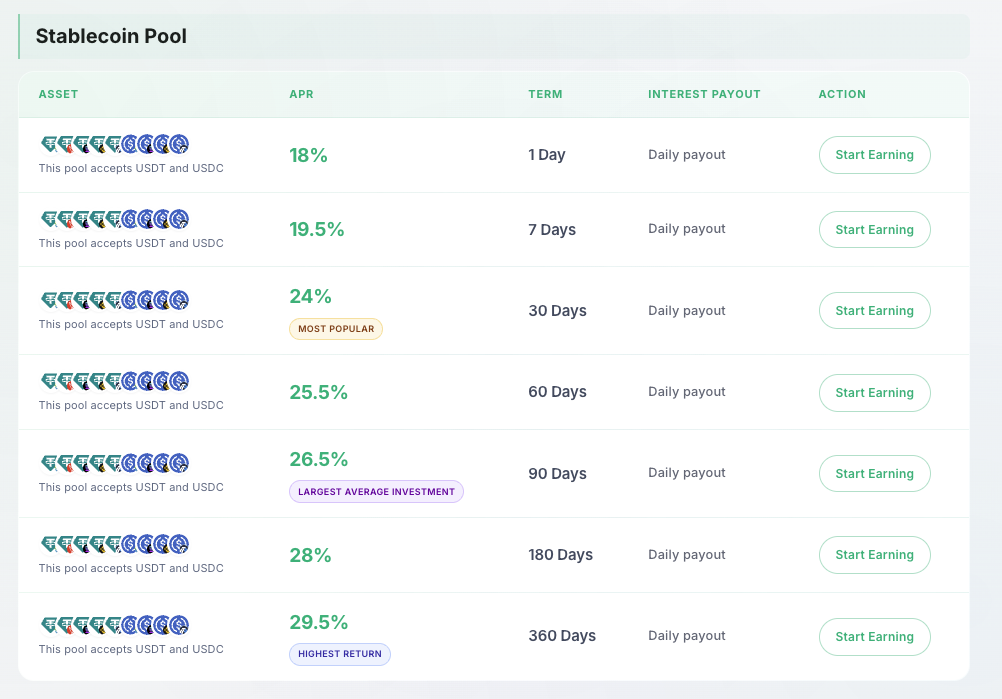Click the TERM column header
The width and height of the screenshot is (1002, 699).
tap(546, 94)
